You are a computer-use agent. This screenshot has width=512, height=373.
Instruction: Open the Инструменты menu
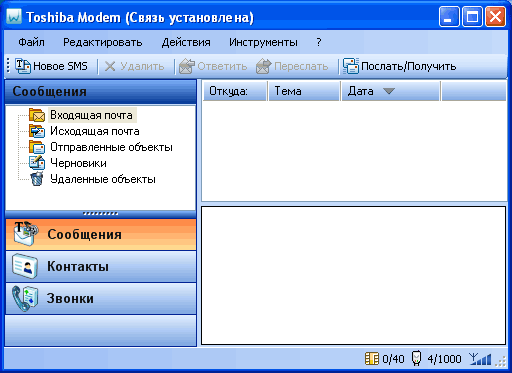pos(263,42)
